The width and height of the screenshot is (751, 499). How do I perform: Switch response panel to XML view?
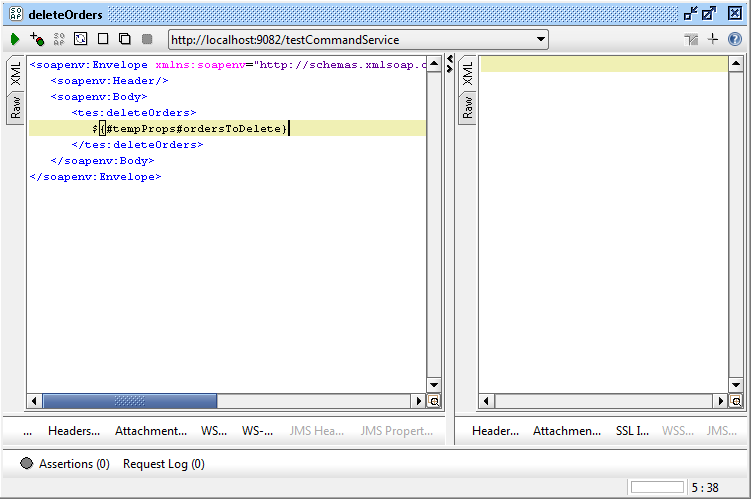467,73
